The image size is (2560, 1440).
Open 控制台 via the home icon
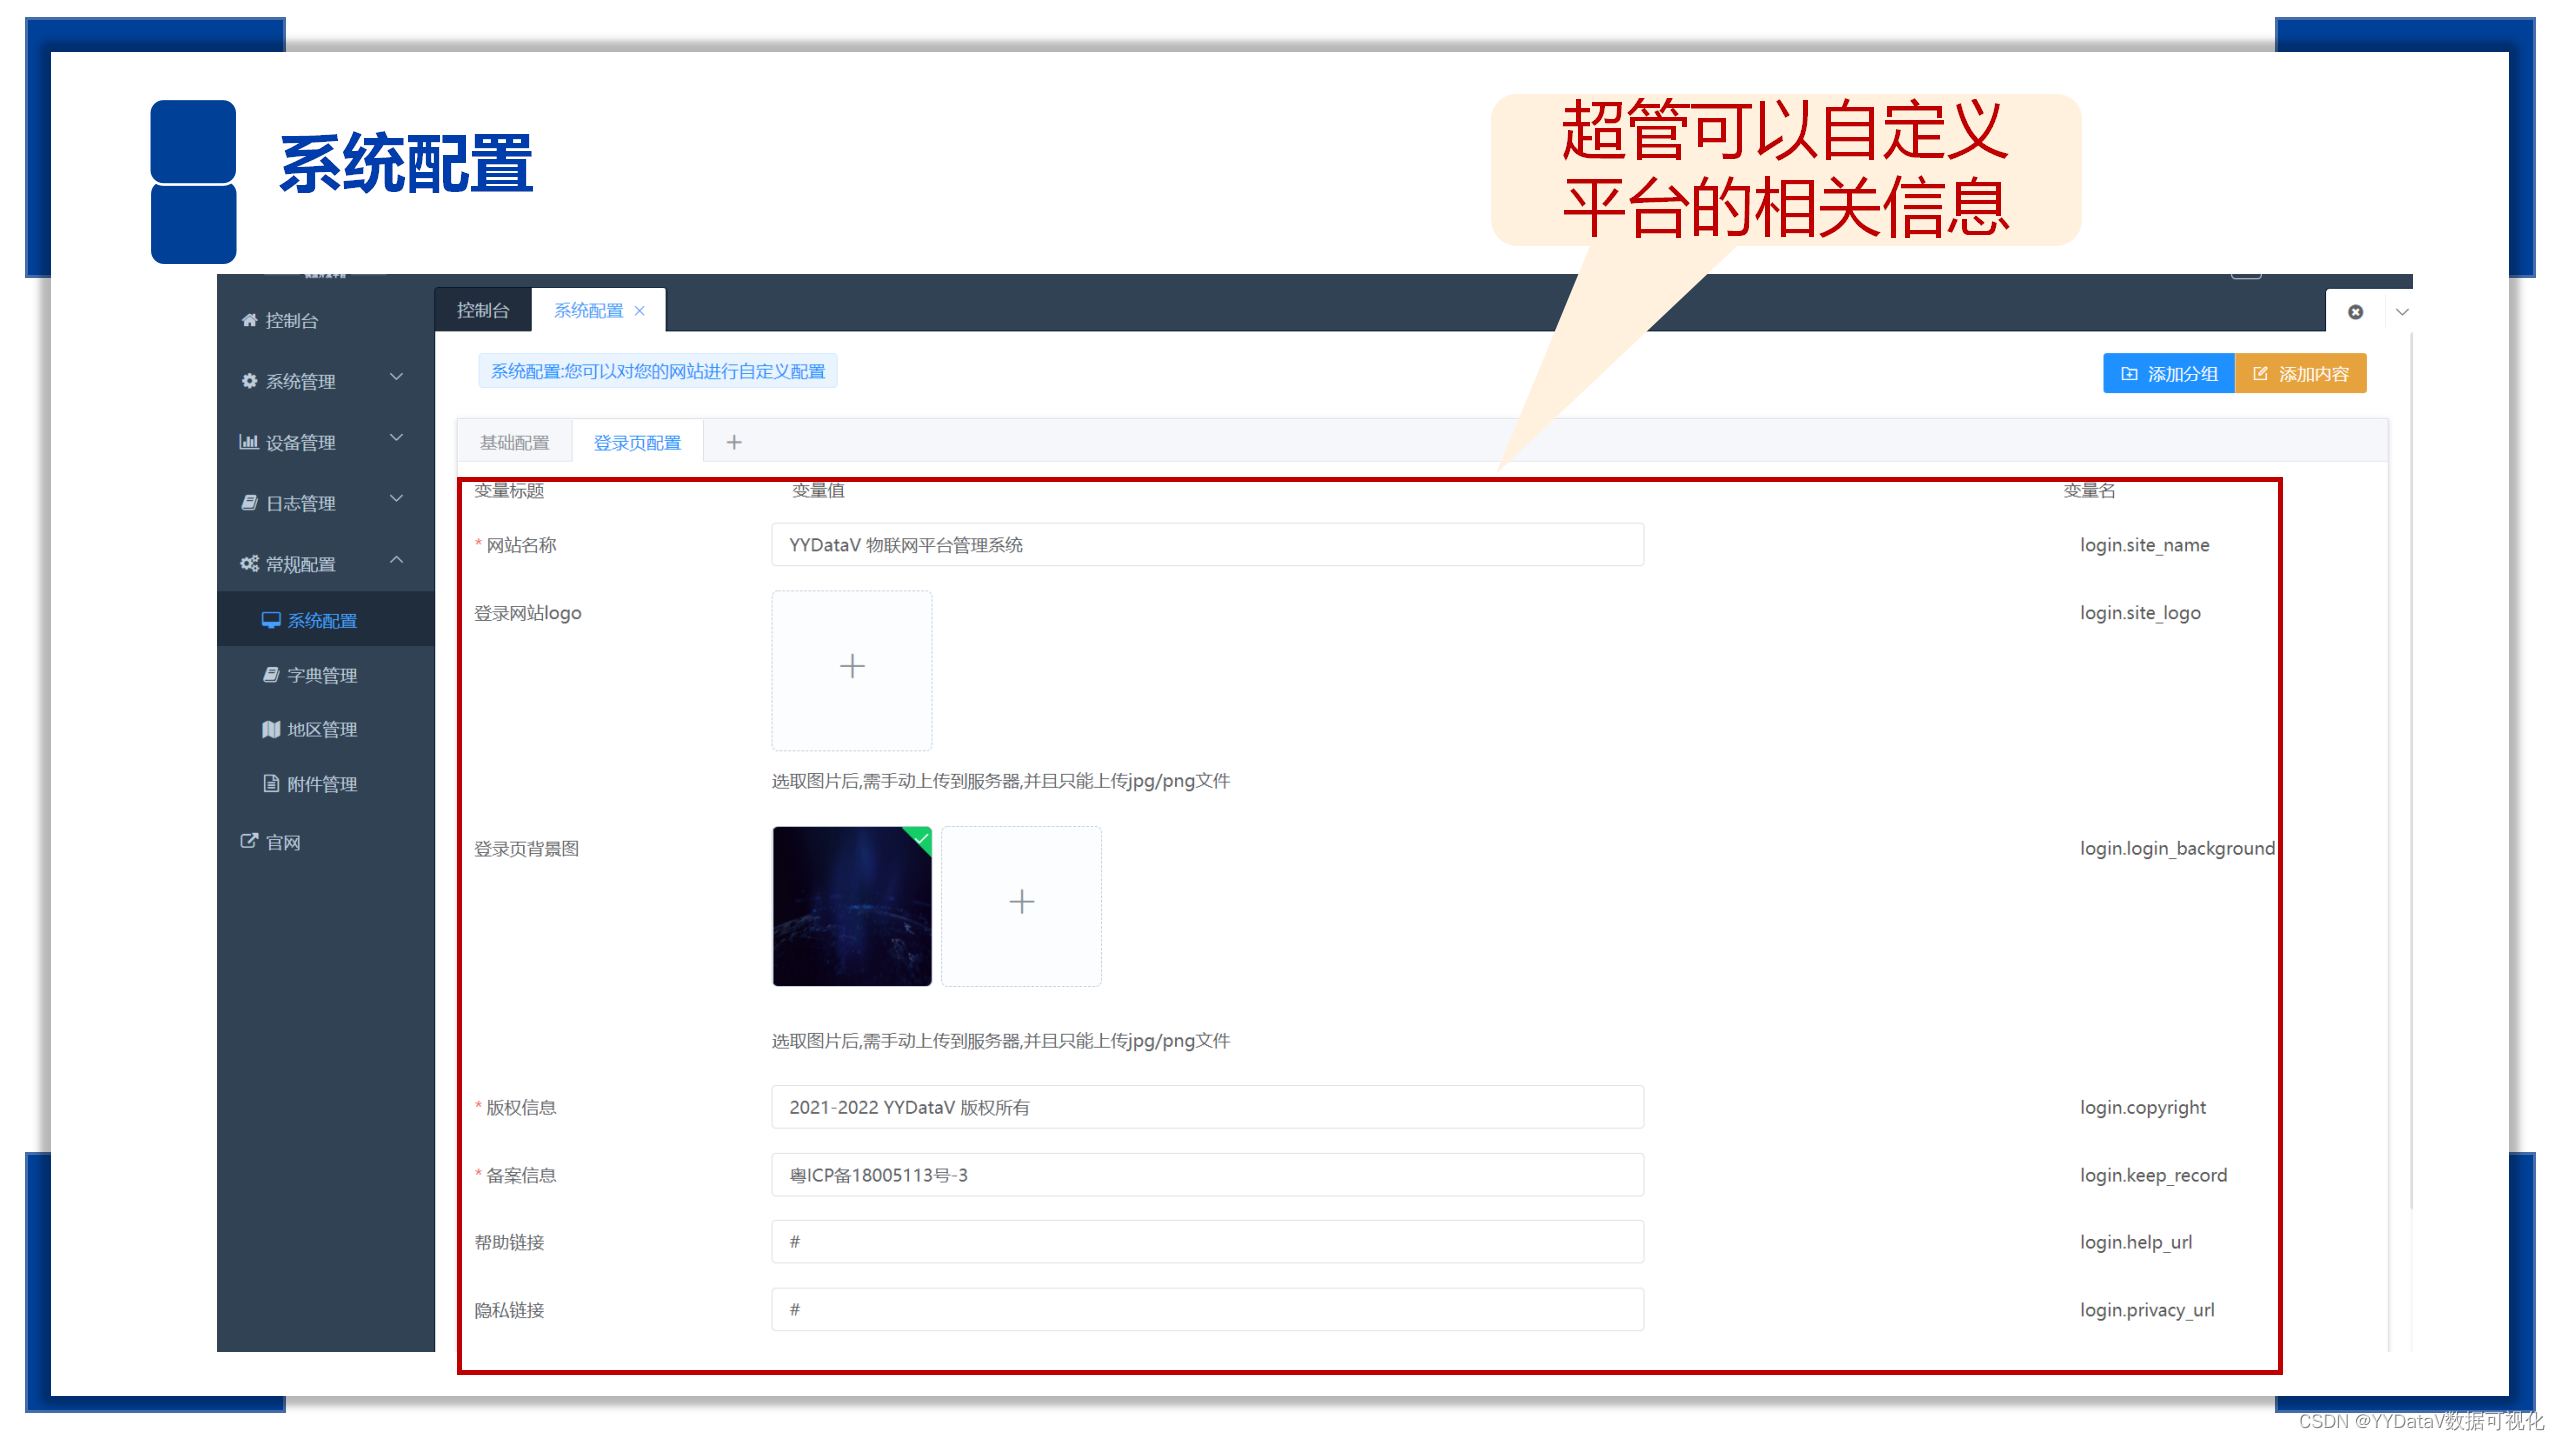pos(250,321)
